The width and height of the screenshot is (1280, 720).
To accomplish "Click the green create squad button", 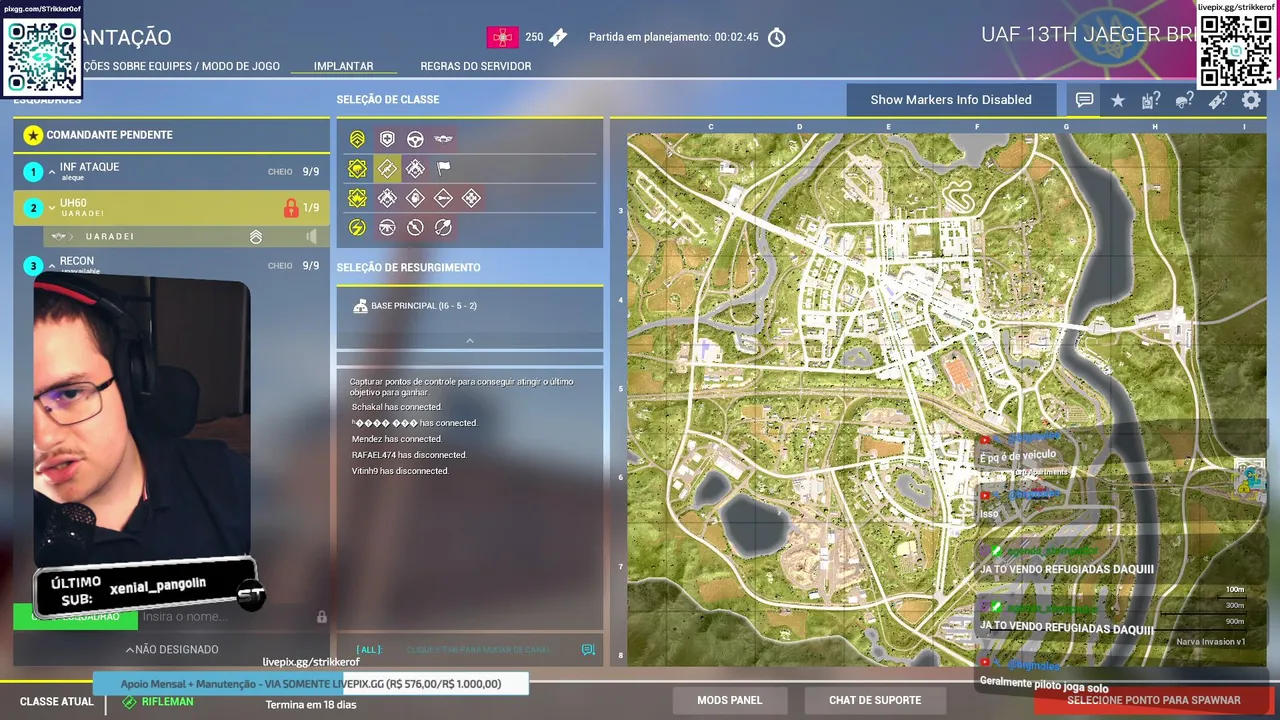I will coord(73,617).
